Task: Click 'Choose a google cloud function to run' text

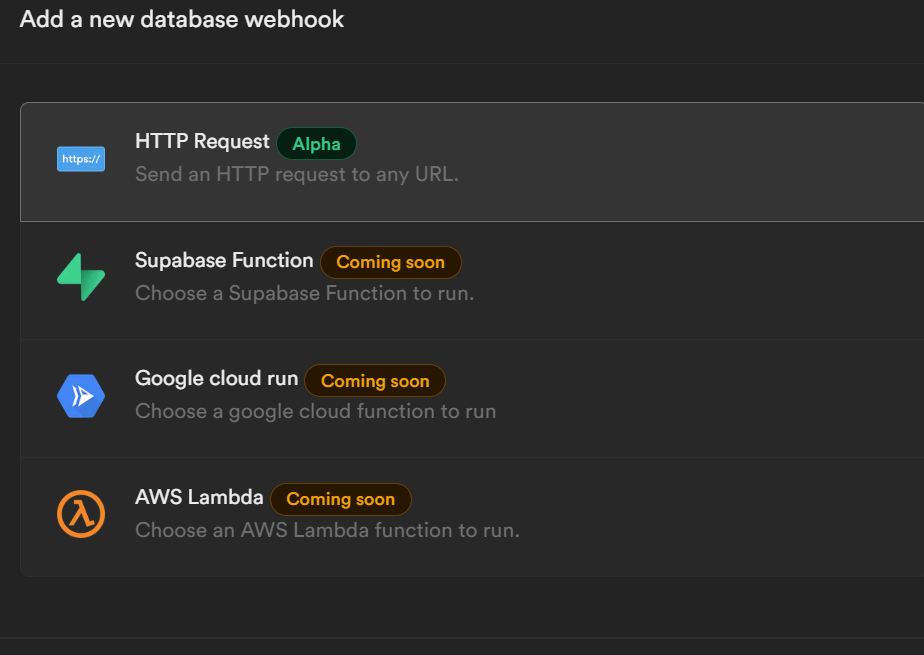Action: [315, 411]
